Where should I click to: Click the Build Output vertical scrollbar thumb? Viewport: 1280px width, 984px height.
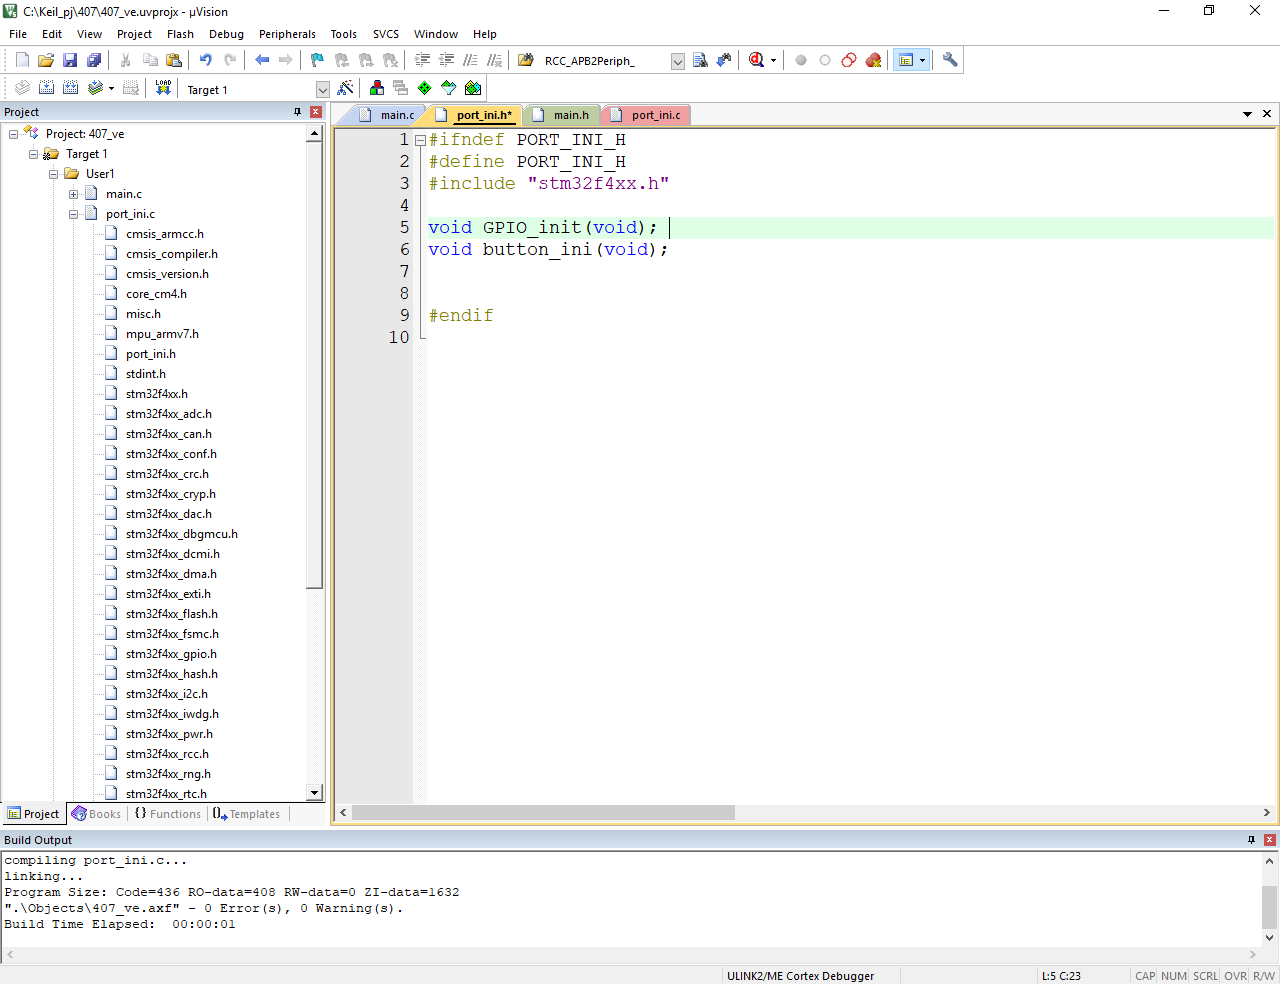pos(1270,907)
